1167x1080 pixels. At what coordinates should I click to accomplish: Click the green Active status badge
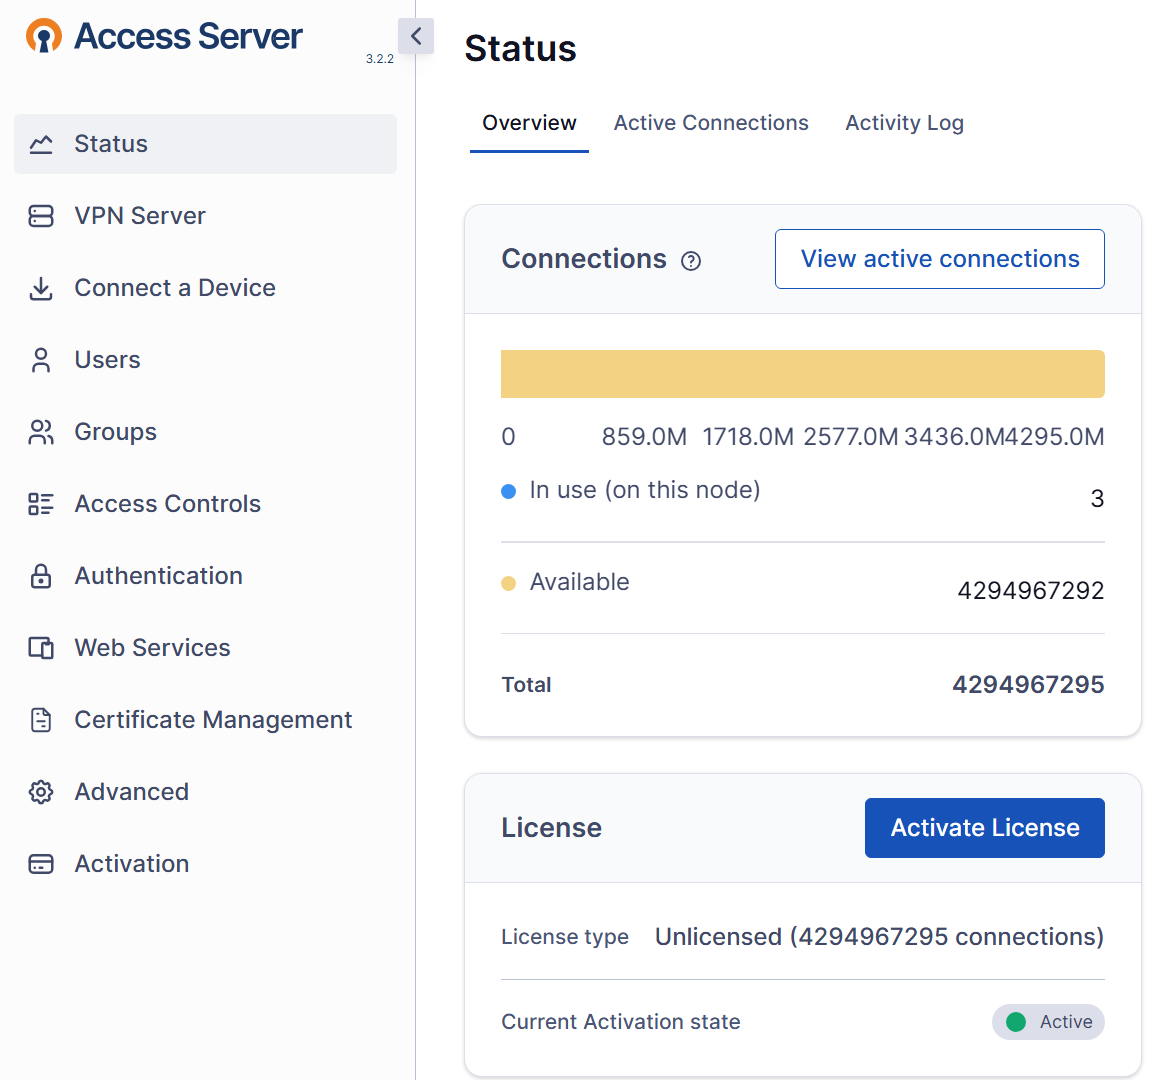[1048, 1022]
